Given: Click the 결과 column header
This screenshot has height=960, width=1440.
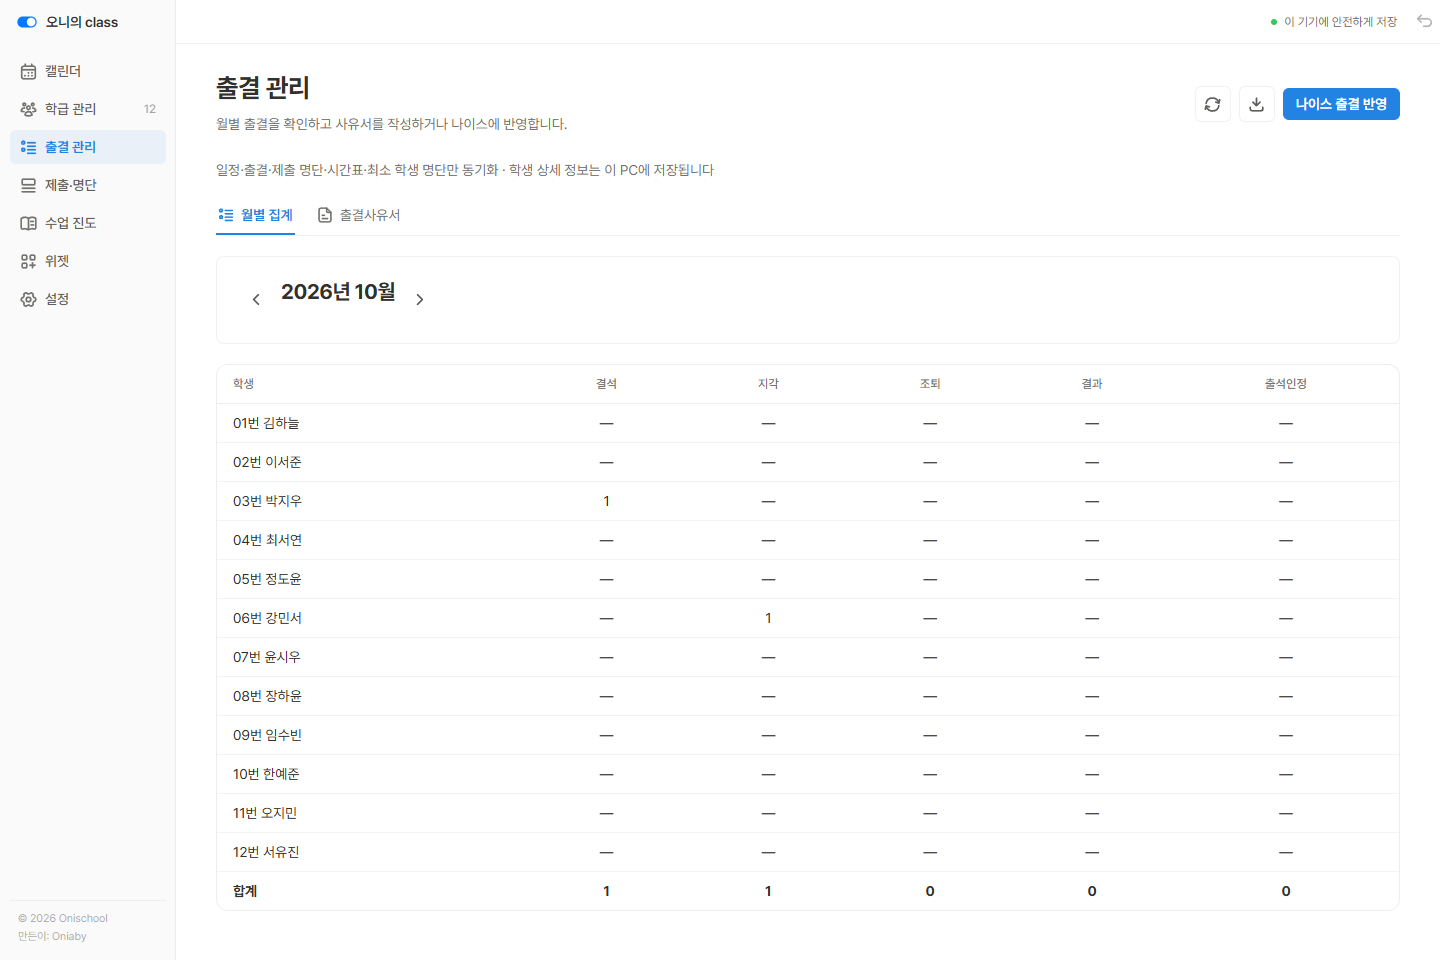Looking at the screenshot, I should [1092, 384].
